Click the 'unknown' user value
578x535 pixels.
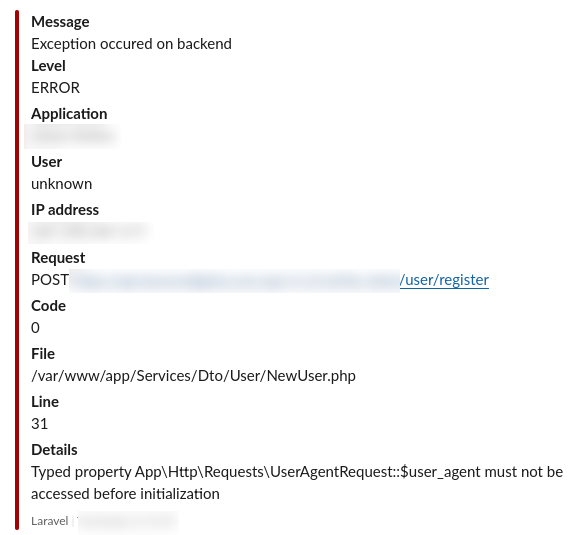coord(62,184)
